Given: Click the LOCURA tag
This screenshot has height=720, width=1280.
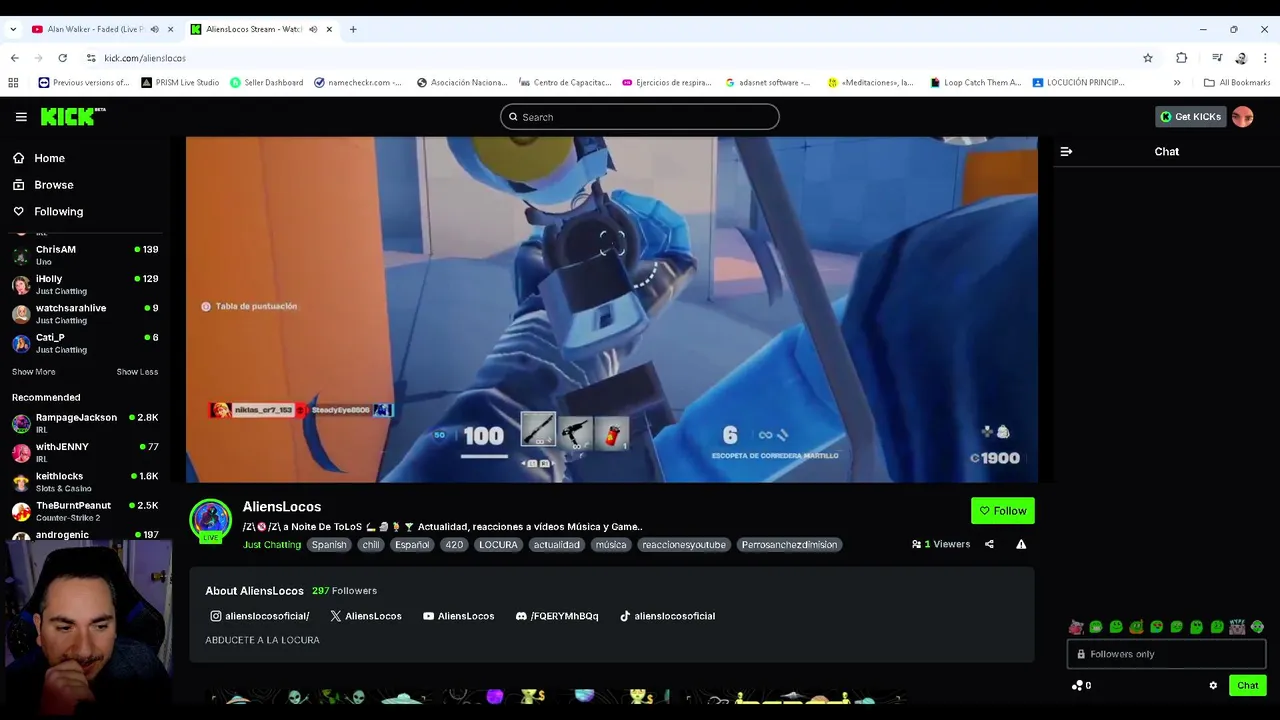Looking at the screenshot, I should pos(498,545).
